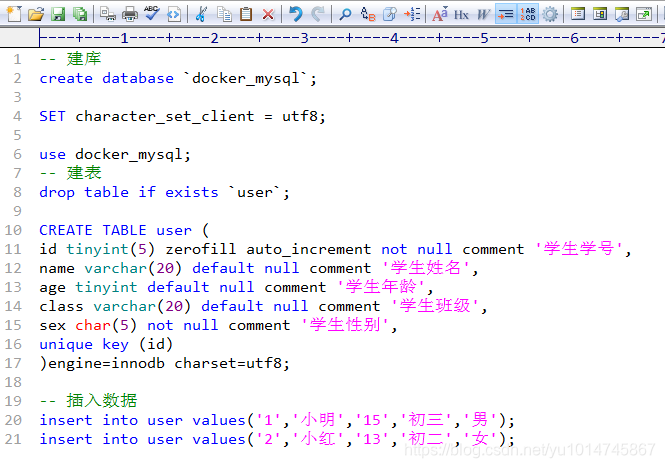
Task: Delete selection with the red X icon
Action: pyautogui.click(x=268, y=14)
